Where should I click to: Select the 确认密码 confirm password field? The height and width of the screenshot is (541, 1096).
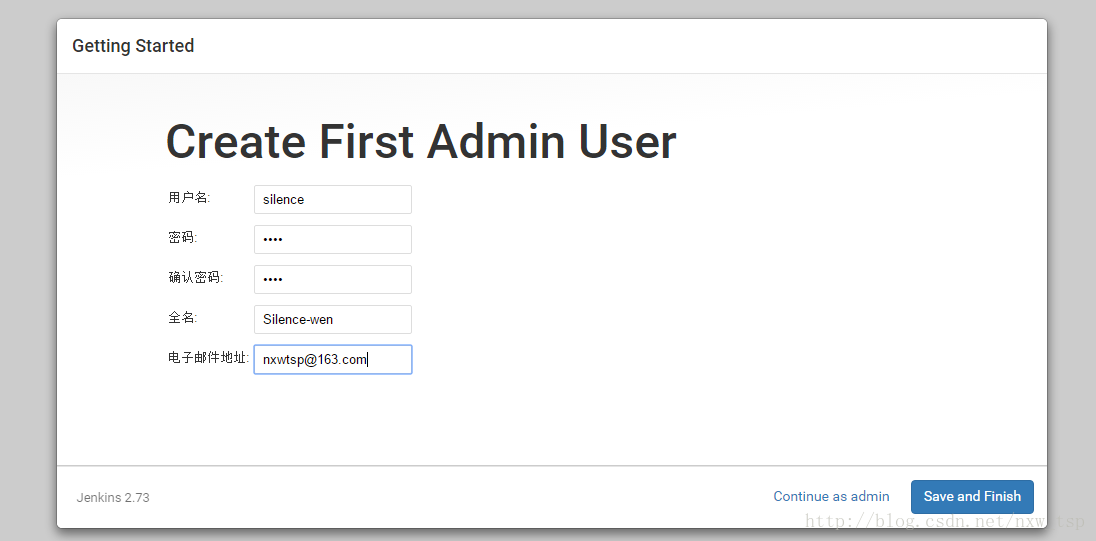333,279
